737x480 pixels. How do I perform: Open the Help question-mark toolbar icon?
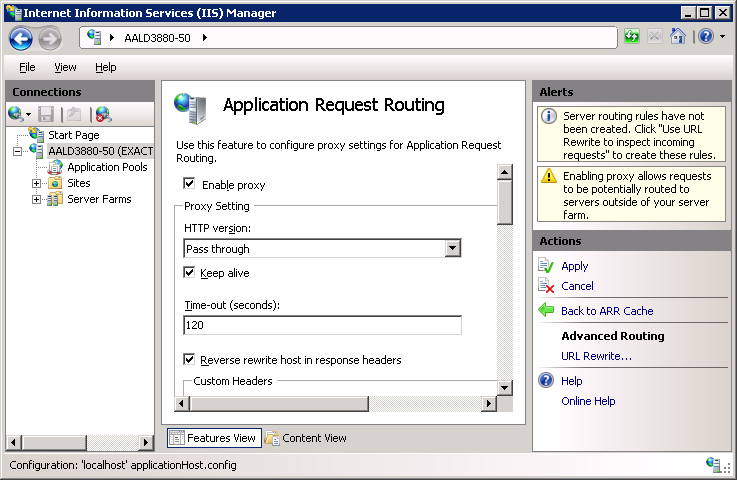[x=706, y=36]
